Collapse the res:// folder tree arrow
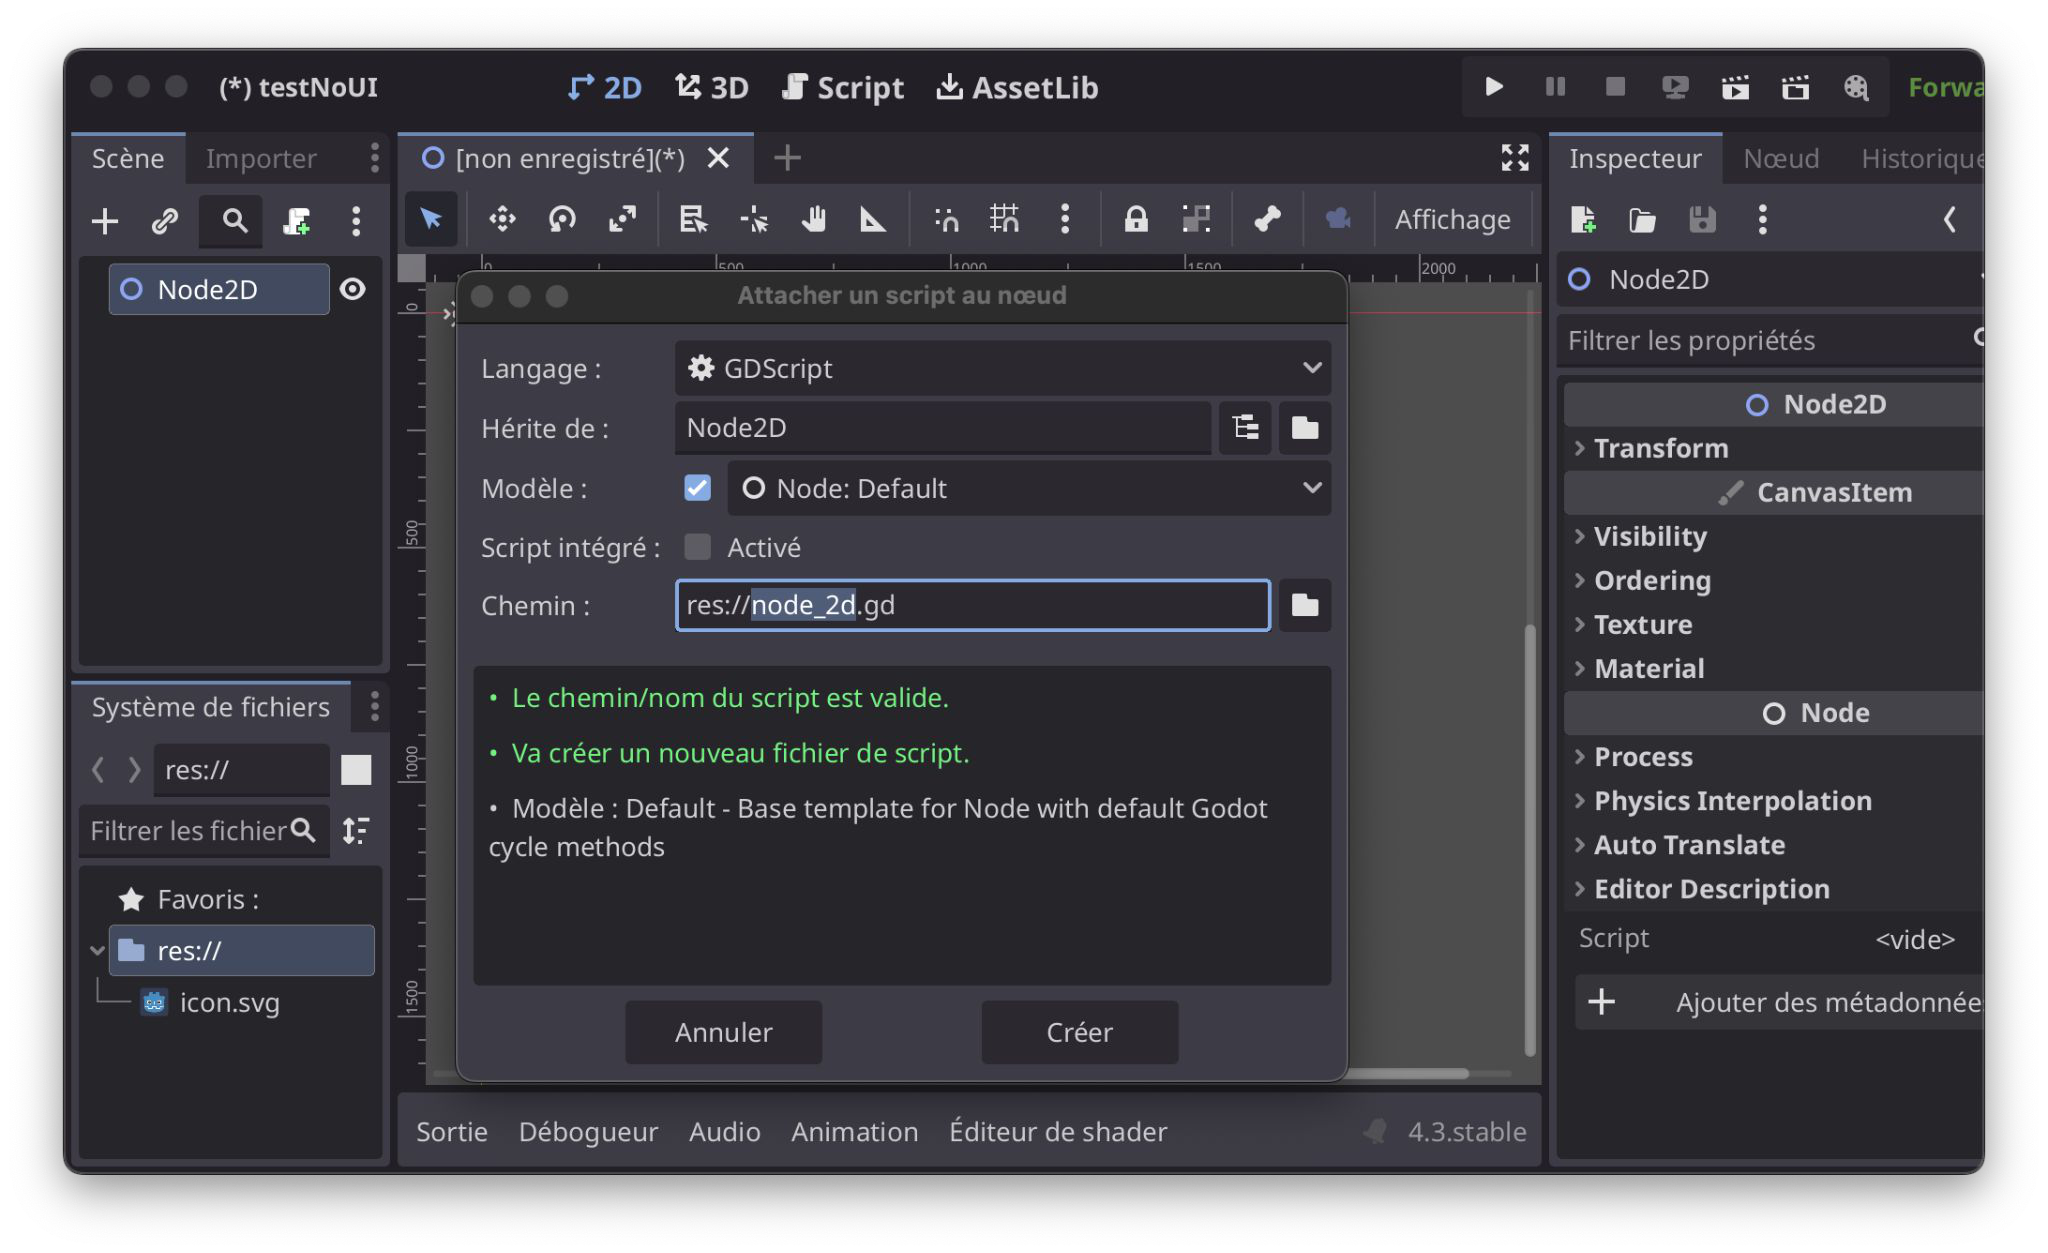This screenshot has width=2048, height=1253. pos(97,950)
